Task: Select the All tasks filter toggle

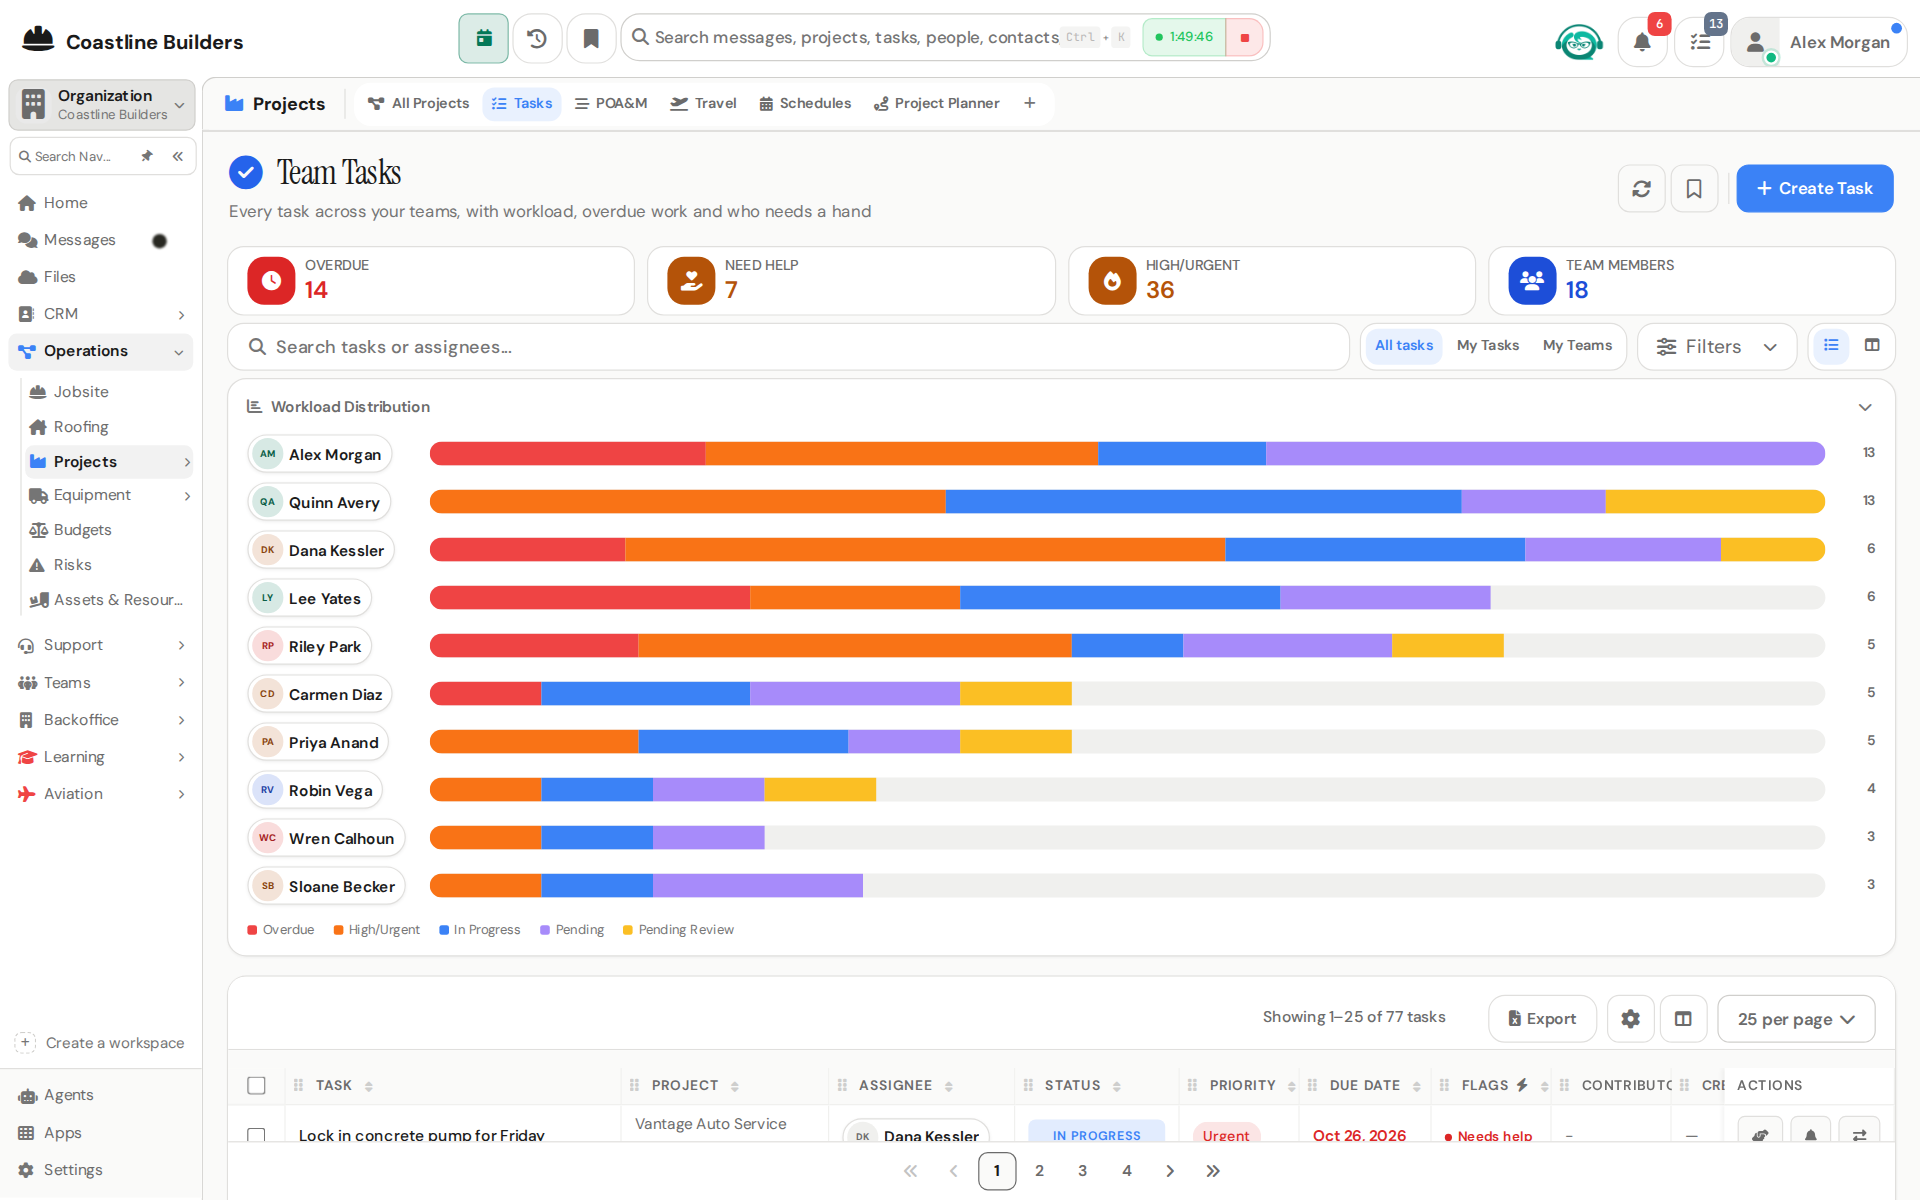Action: [1403, 345]
